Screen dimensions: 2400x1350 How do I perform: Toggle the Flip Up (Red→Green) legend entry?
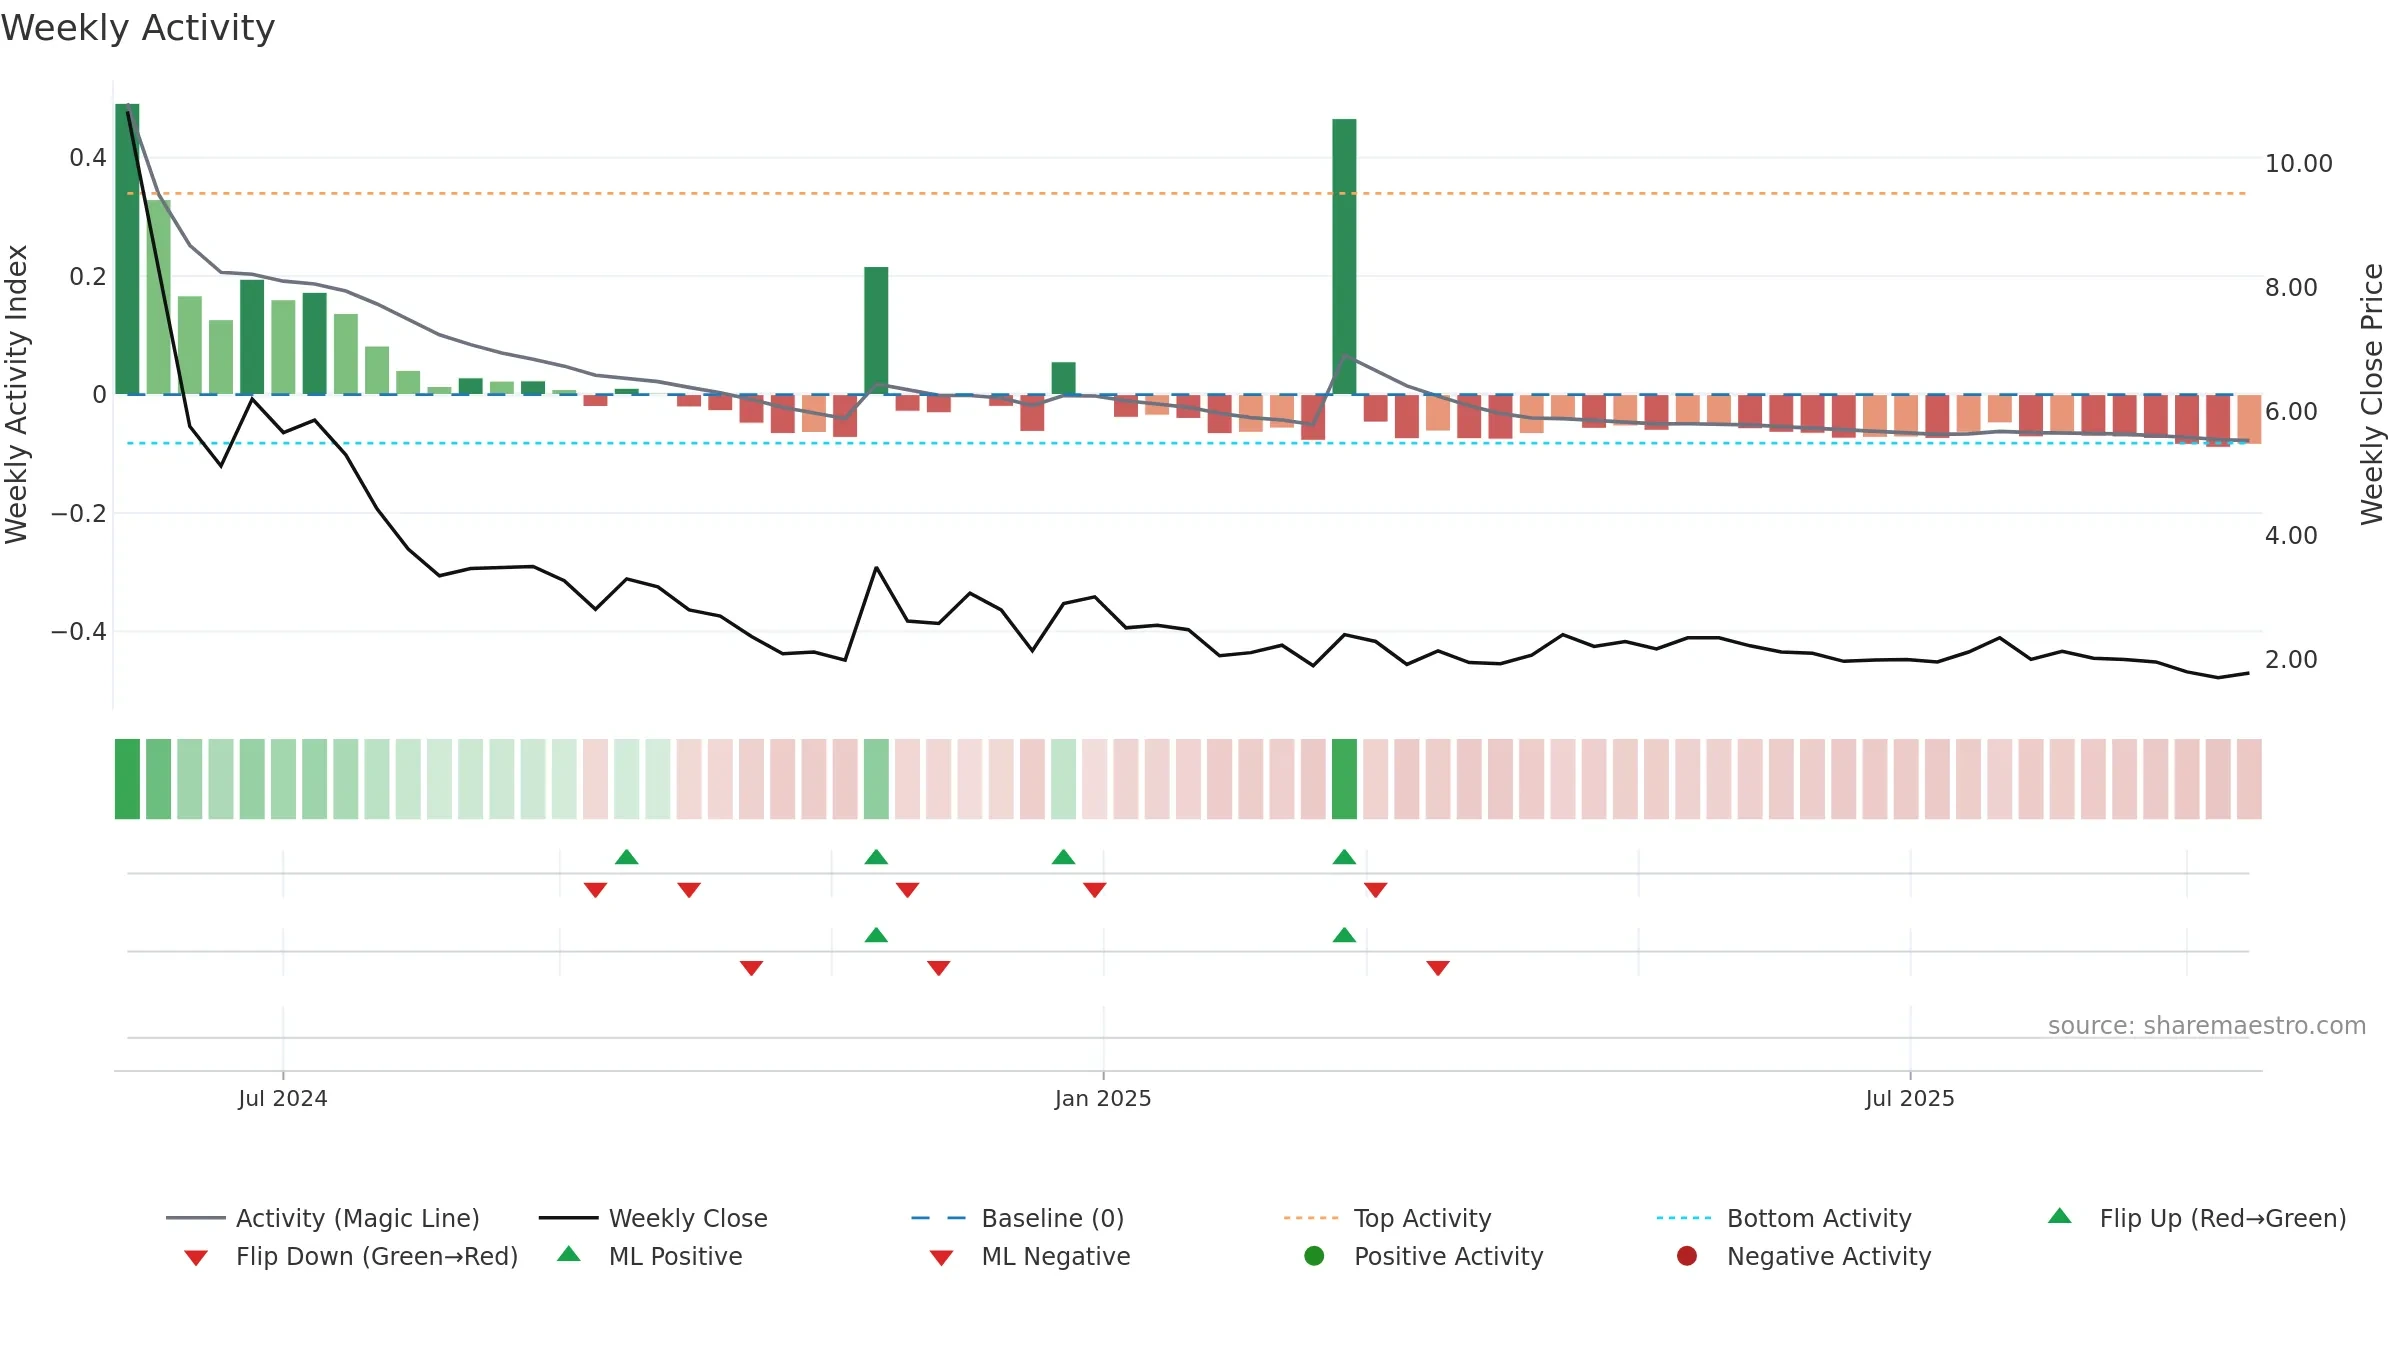(x=2196, y=1218)
